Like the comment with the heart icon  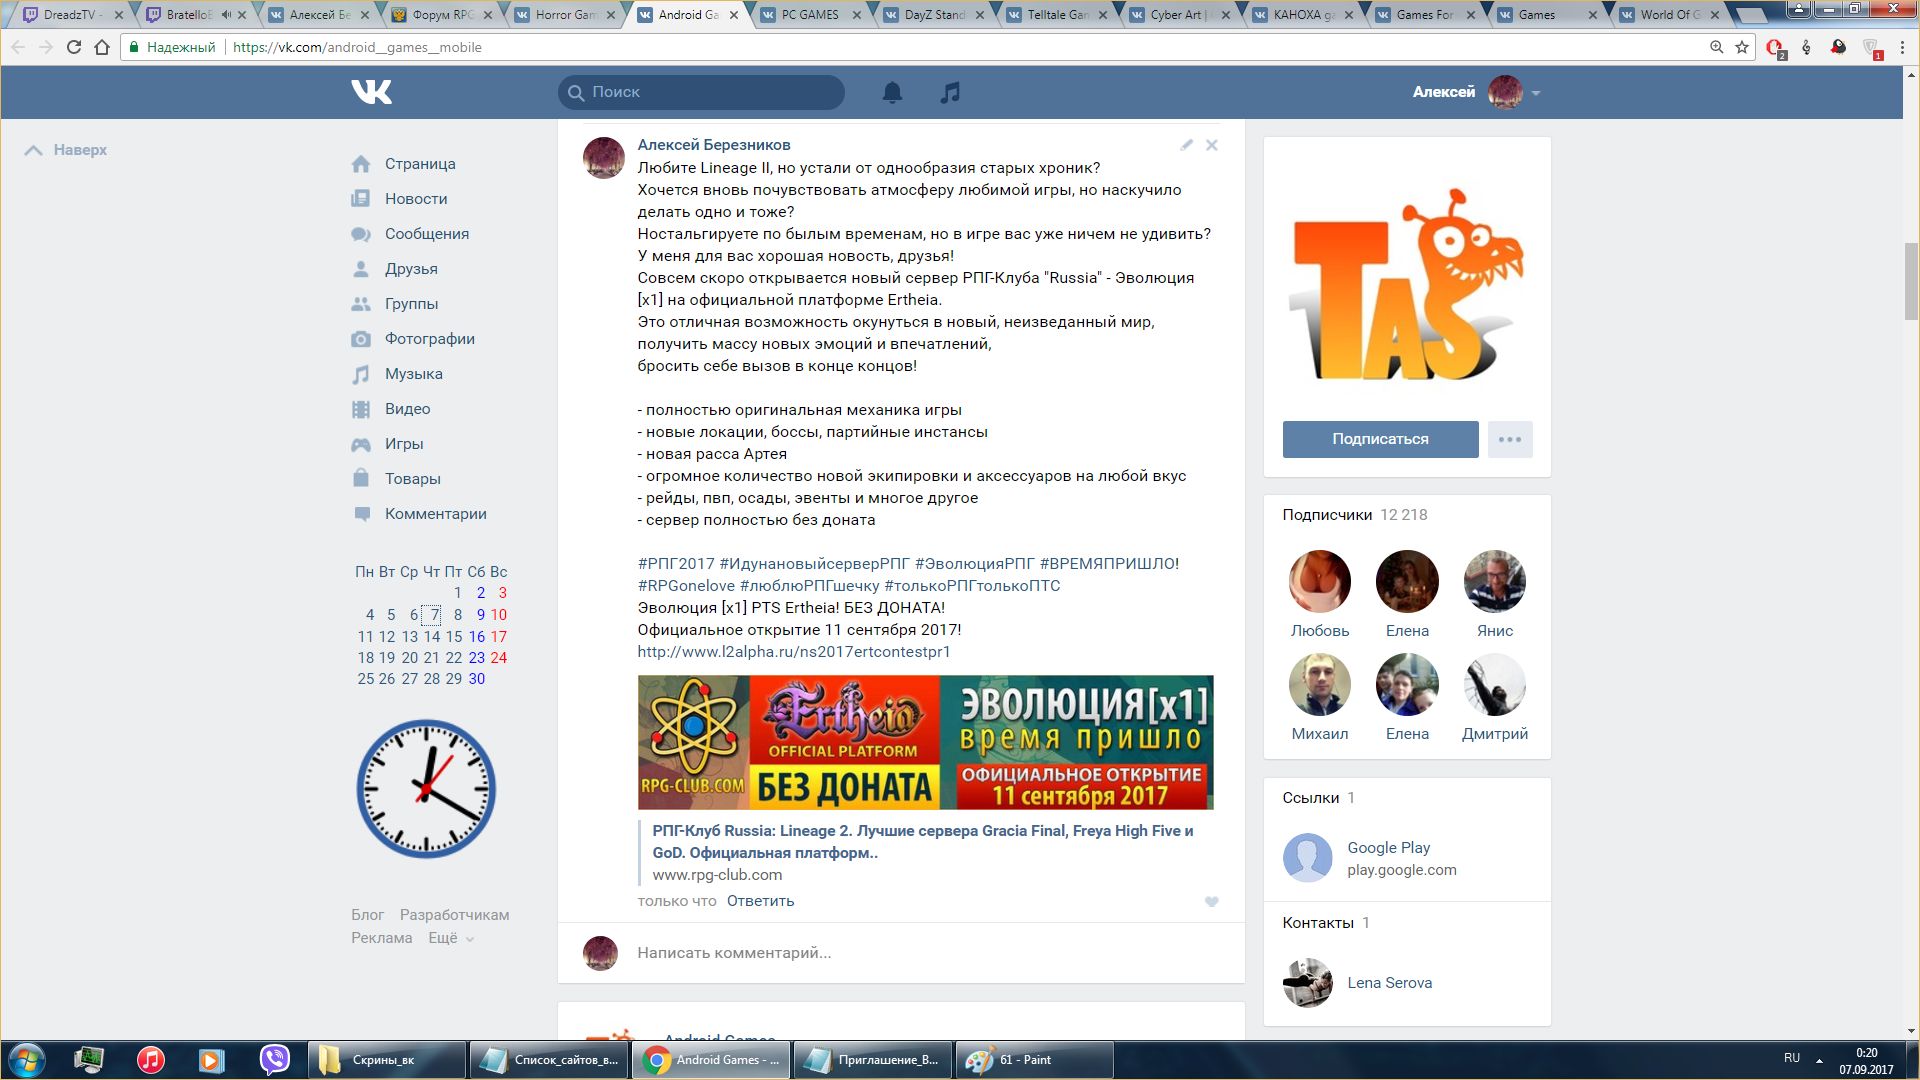click(1212, 901)
